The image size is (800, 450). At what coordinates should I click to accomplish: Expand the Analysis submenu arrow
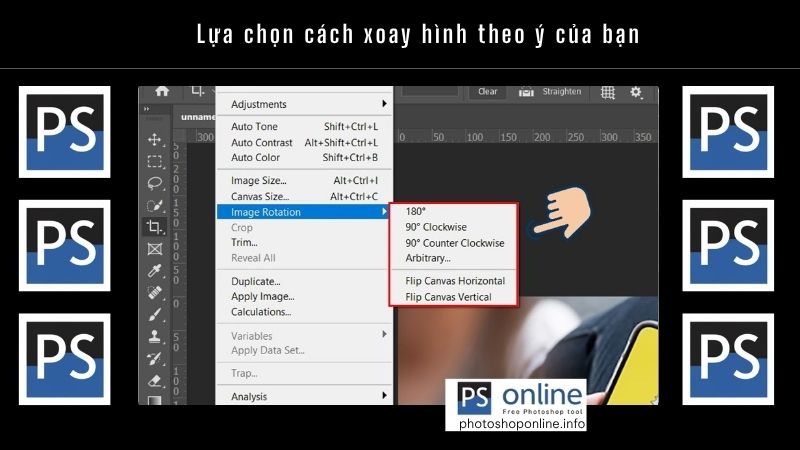[384, 395]
